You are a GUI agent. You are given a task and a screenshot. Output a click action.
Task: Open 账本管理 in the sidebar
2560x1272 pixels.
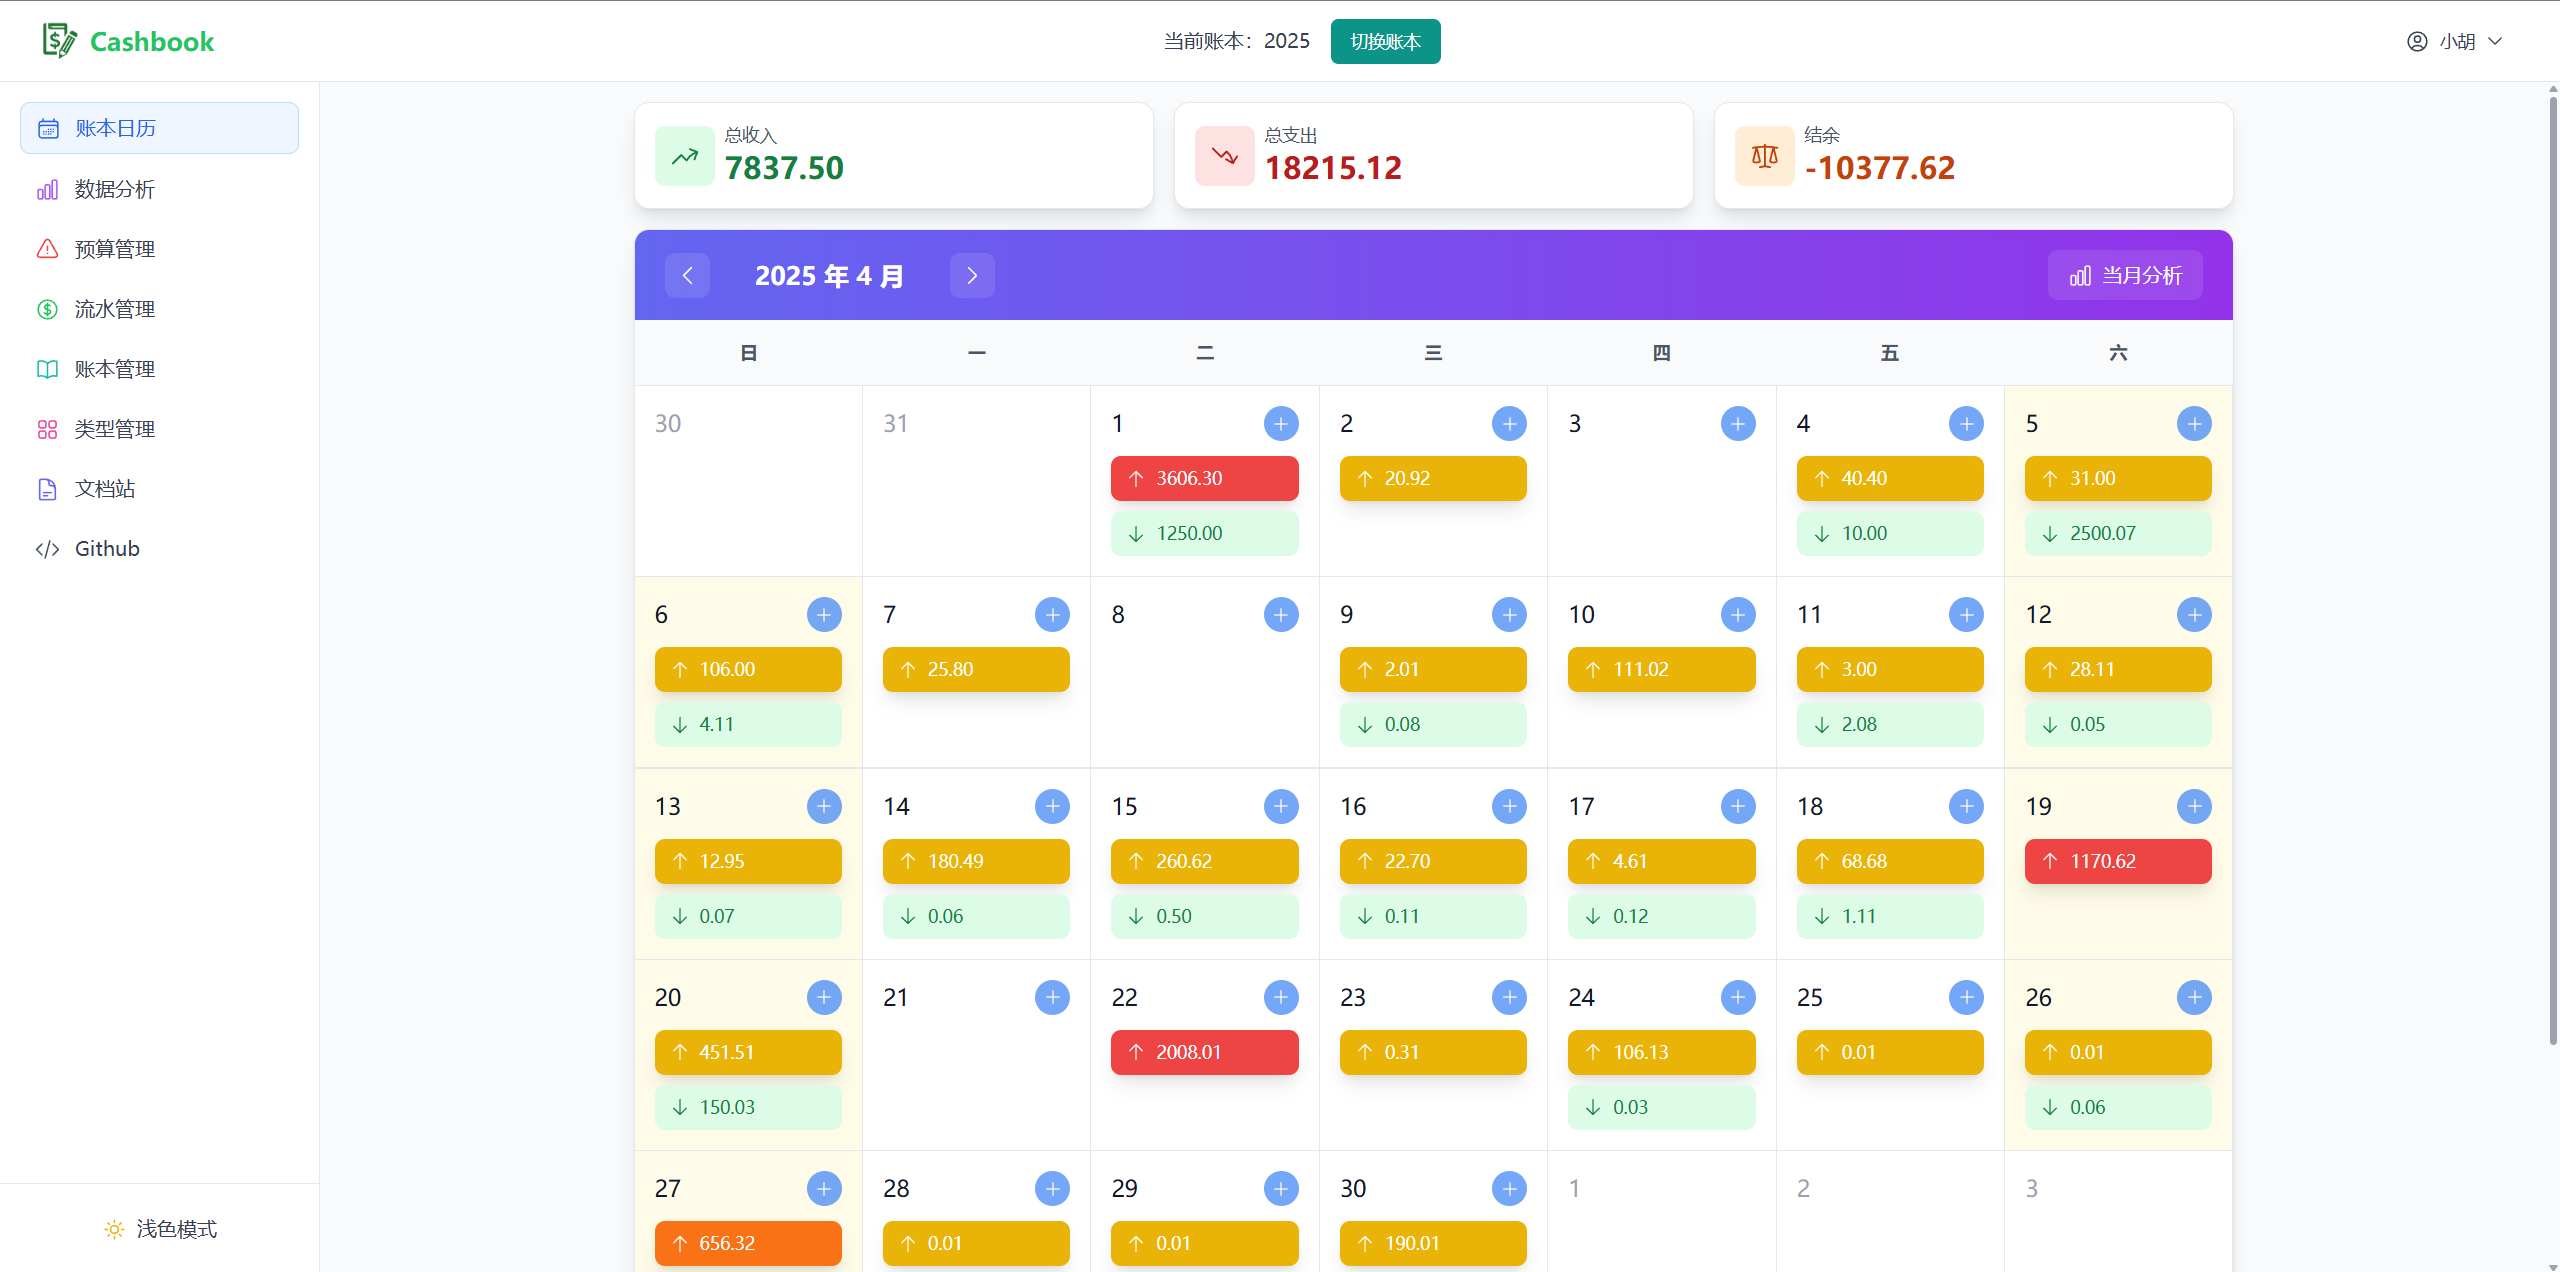[x=159, y=369]
